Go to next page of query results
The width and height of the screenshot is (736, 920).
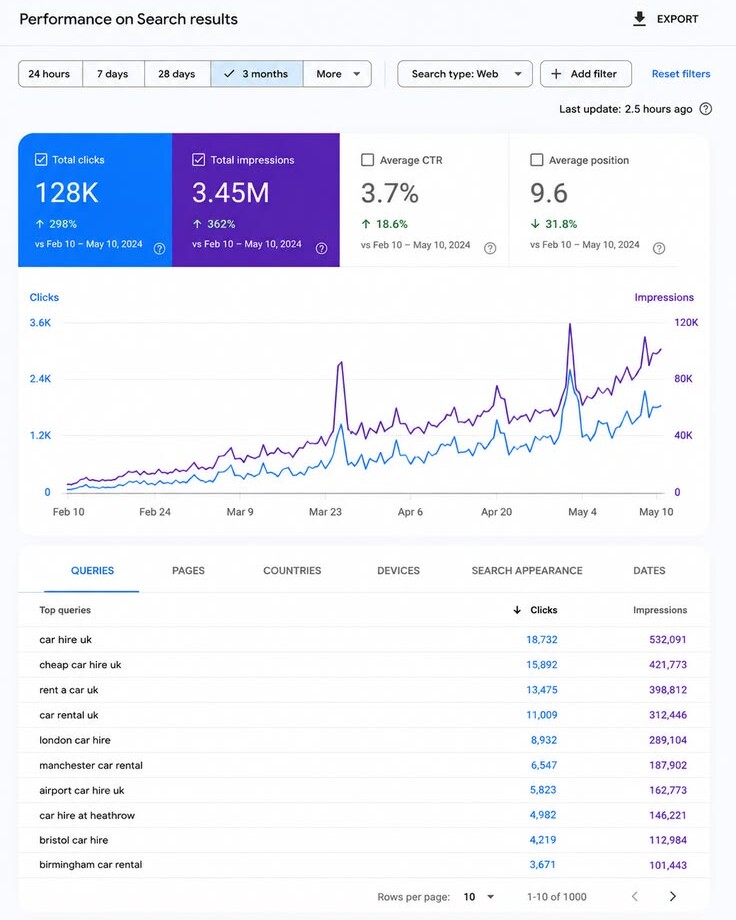pyautogui.click(x=673, y=896)
